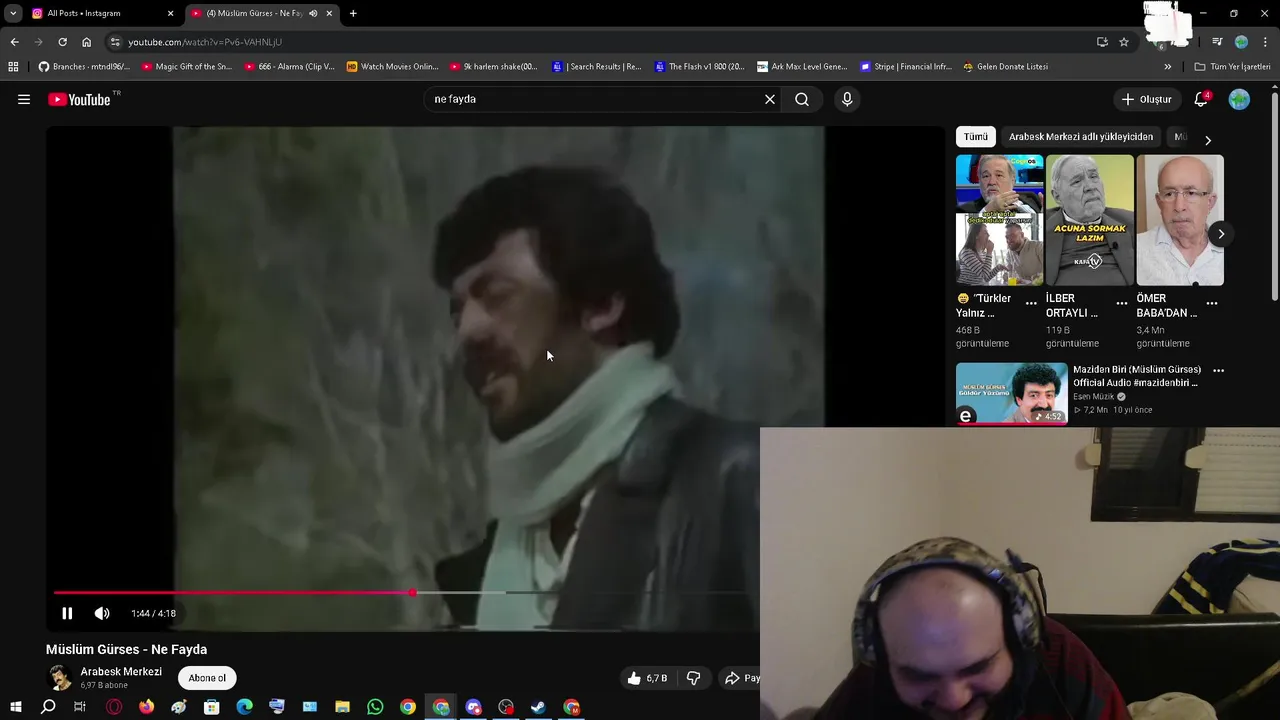The image size is (1280, 720).
Task: Open options for "Türkler Yalnız" short
Action: [1031, 303]
